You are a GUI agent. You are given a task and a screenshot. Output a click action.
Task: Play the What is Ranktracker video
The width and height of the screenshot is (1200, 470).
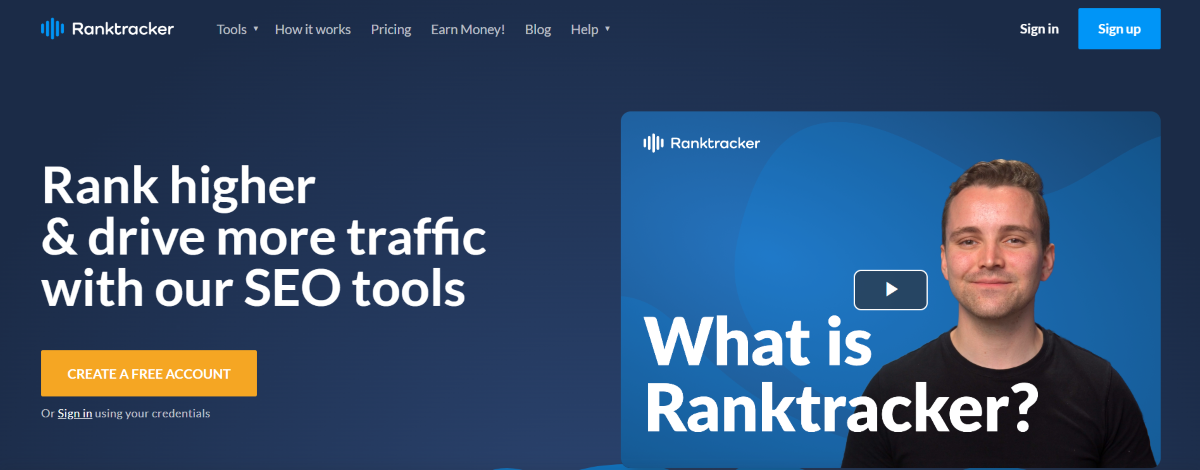click(890, 290)
